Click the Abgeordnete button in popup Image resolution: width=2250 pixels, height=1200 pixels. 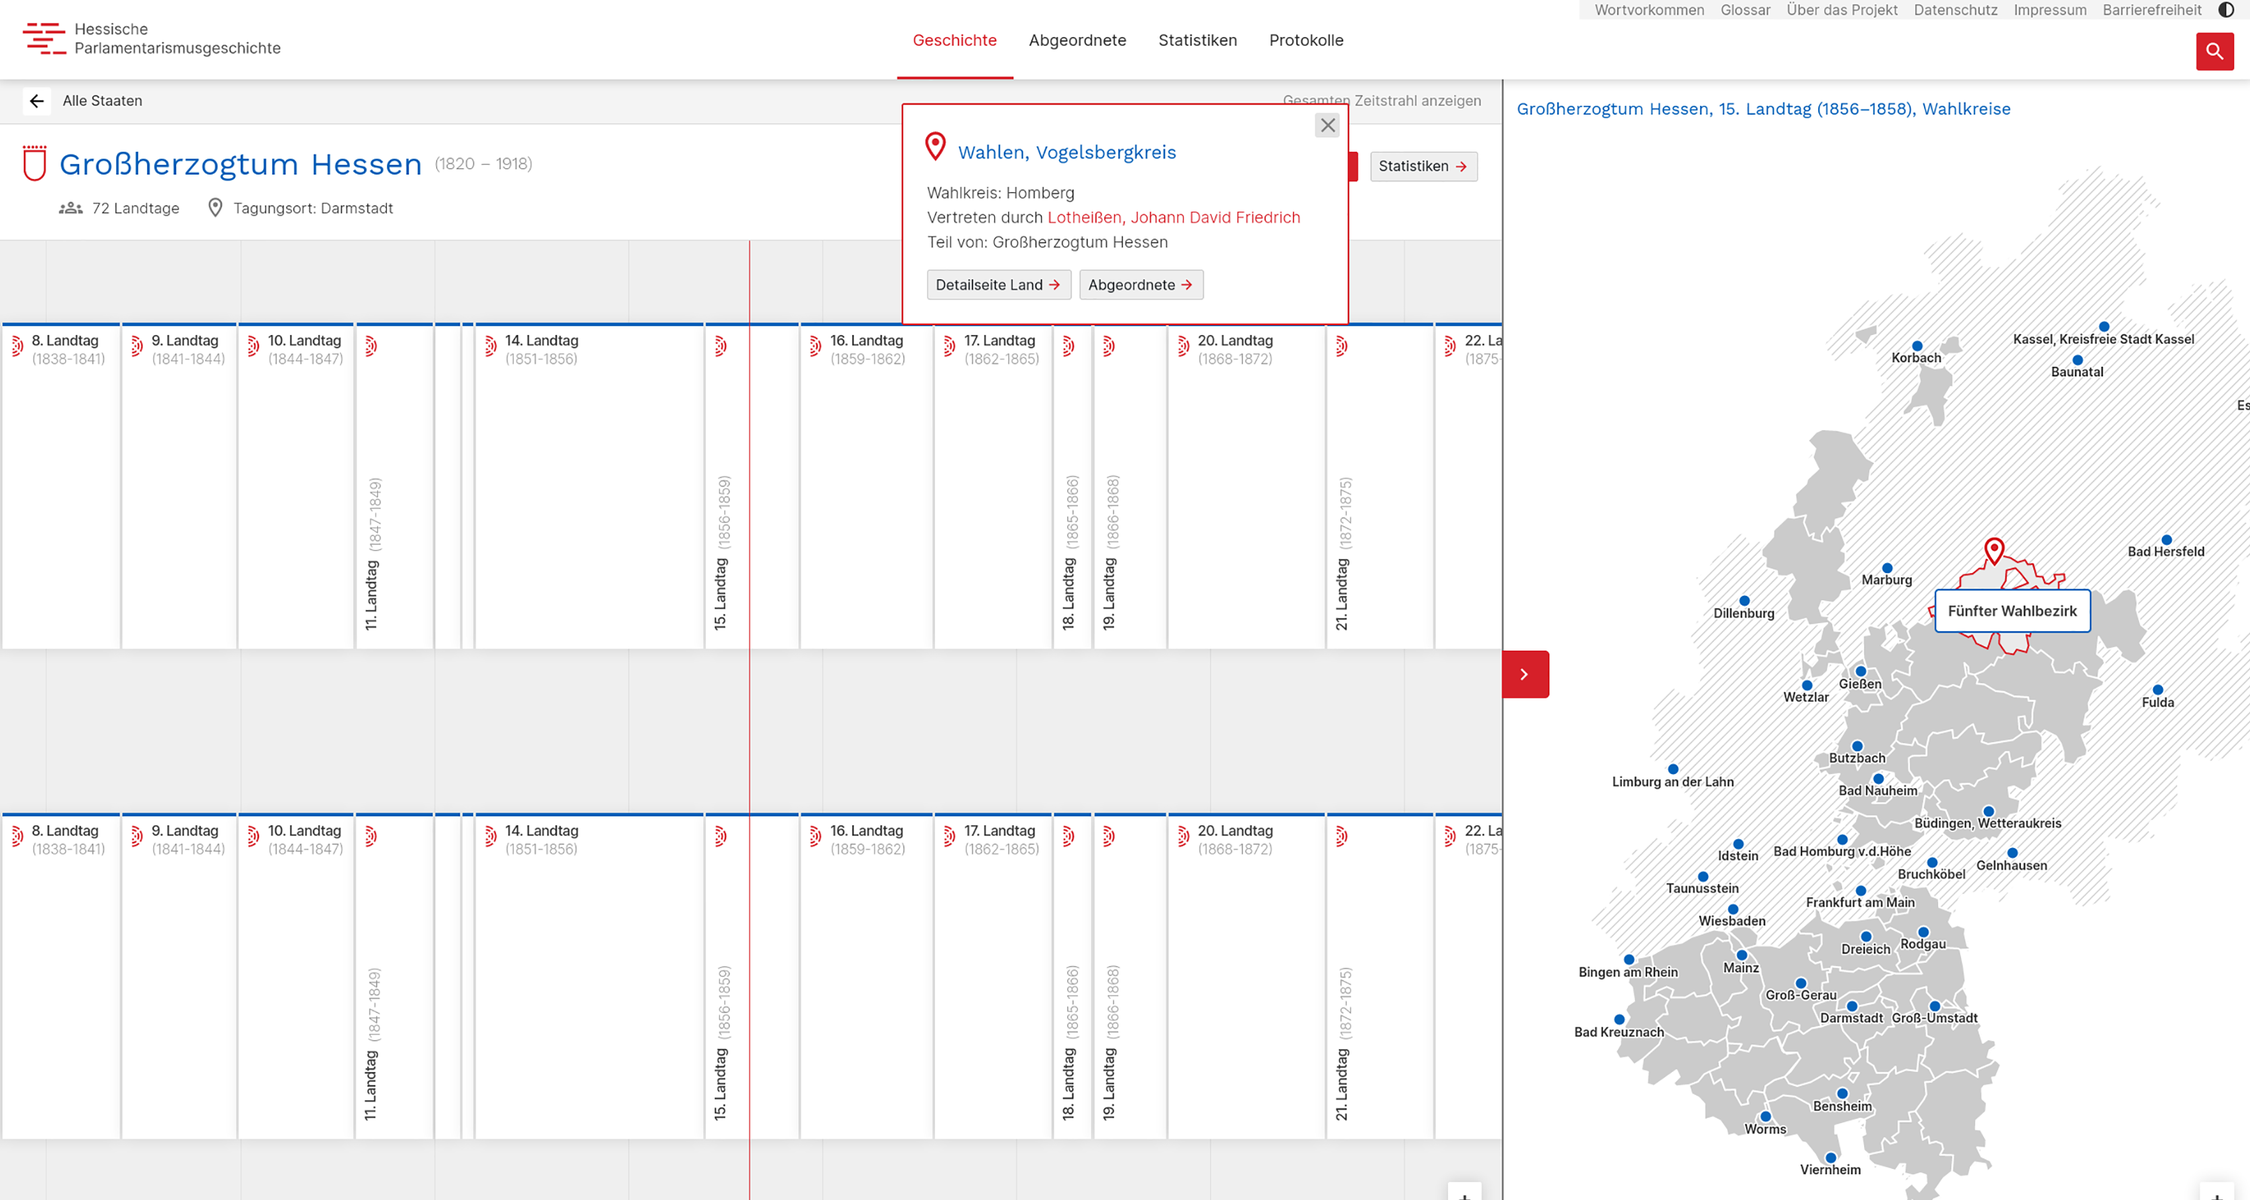coord(1140,285)
